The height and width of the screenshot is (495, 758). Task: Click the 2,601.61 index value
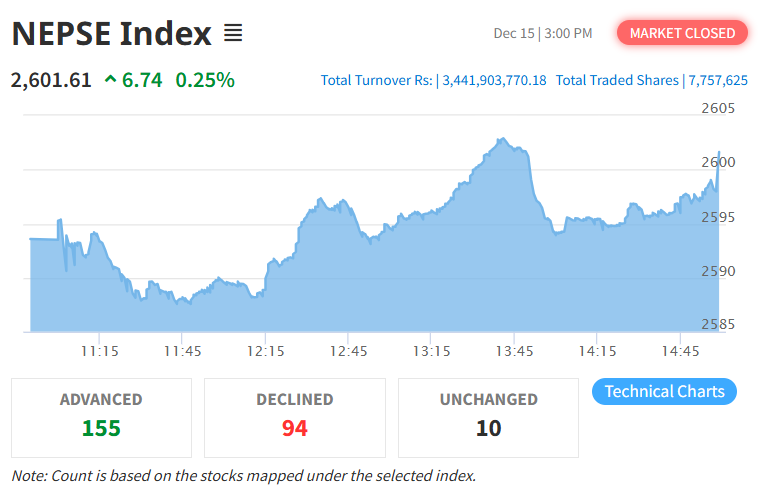pos(51,79)
